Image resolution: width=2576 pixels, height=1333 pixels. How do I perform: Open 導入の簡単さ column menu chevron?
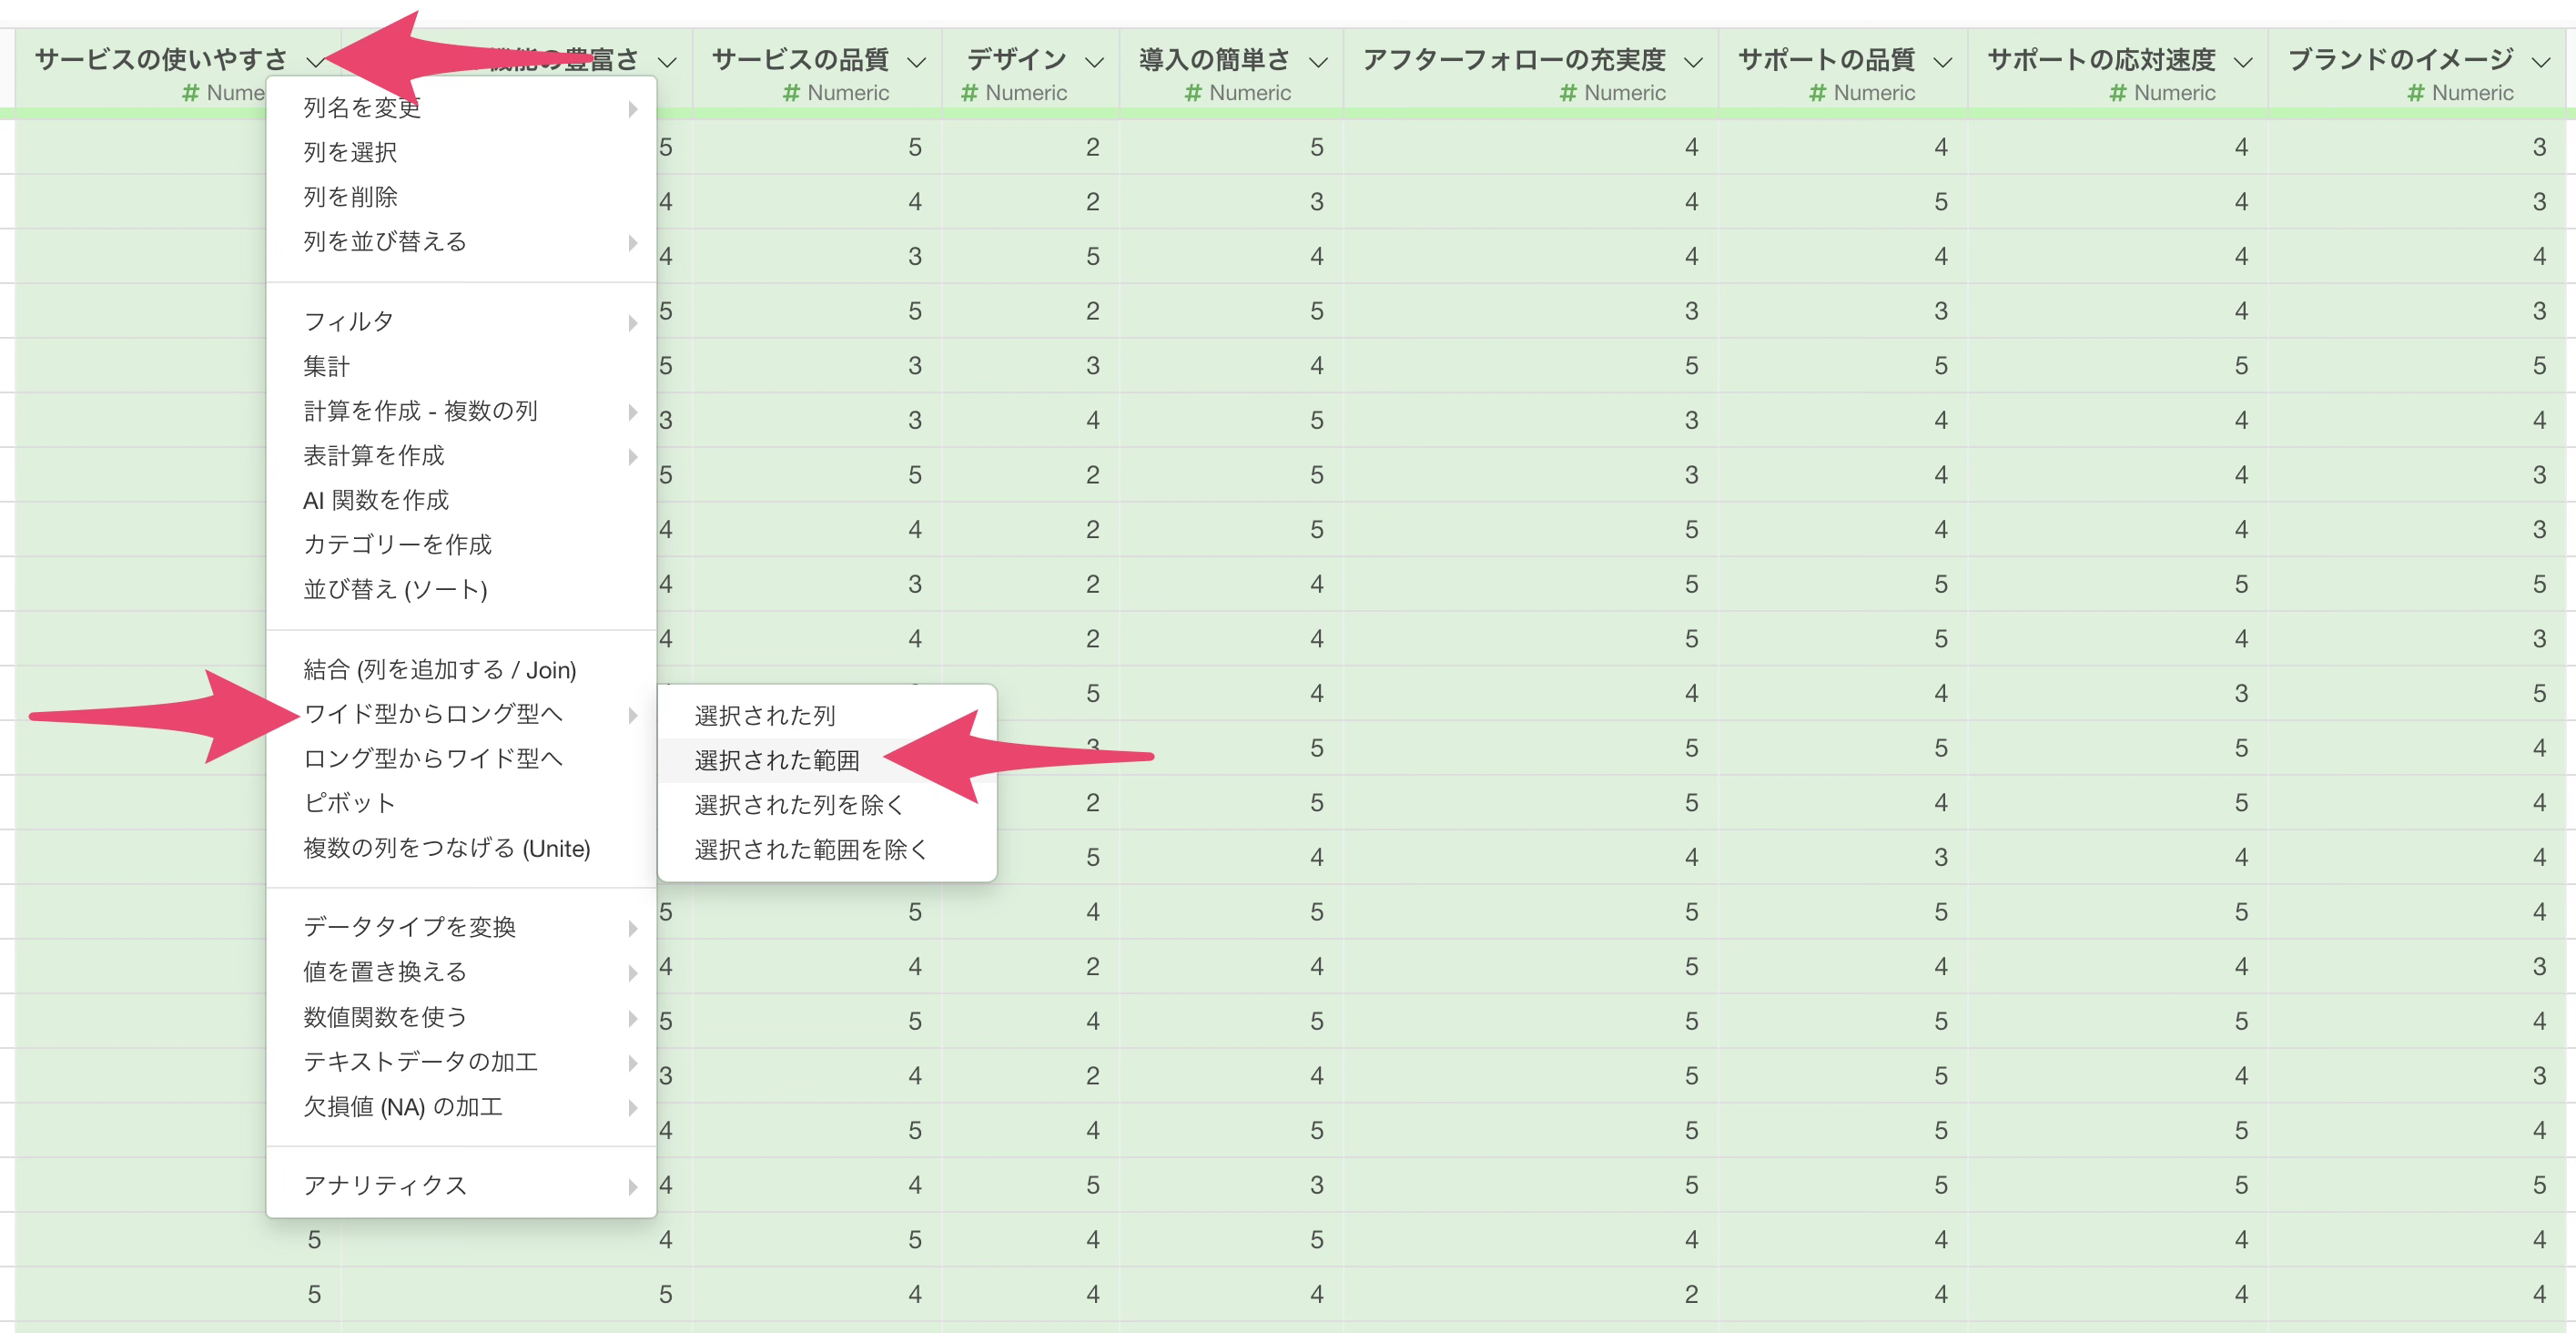click(x=1319, y=62)
